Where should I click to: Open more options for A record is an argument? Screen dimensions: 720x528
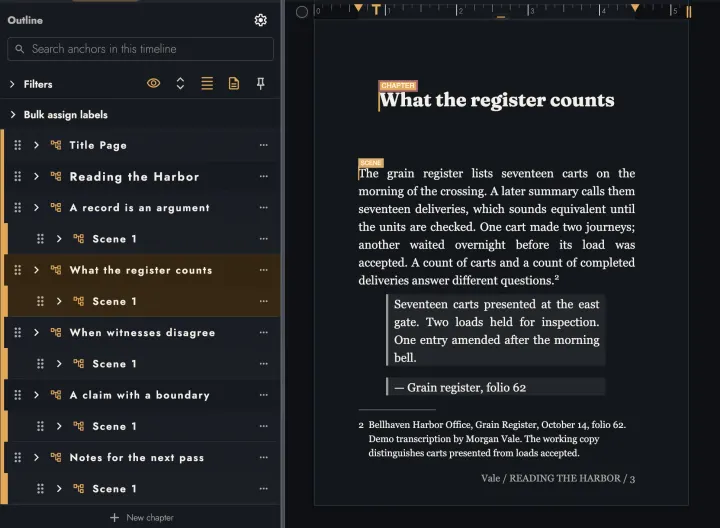click(264, 208)
